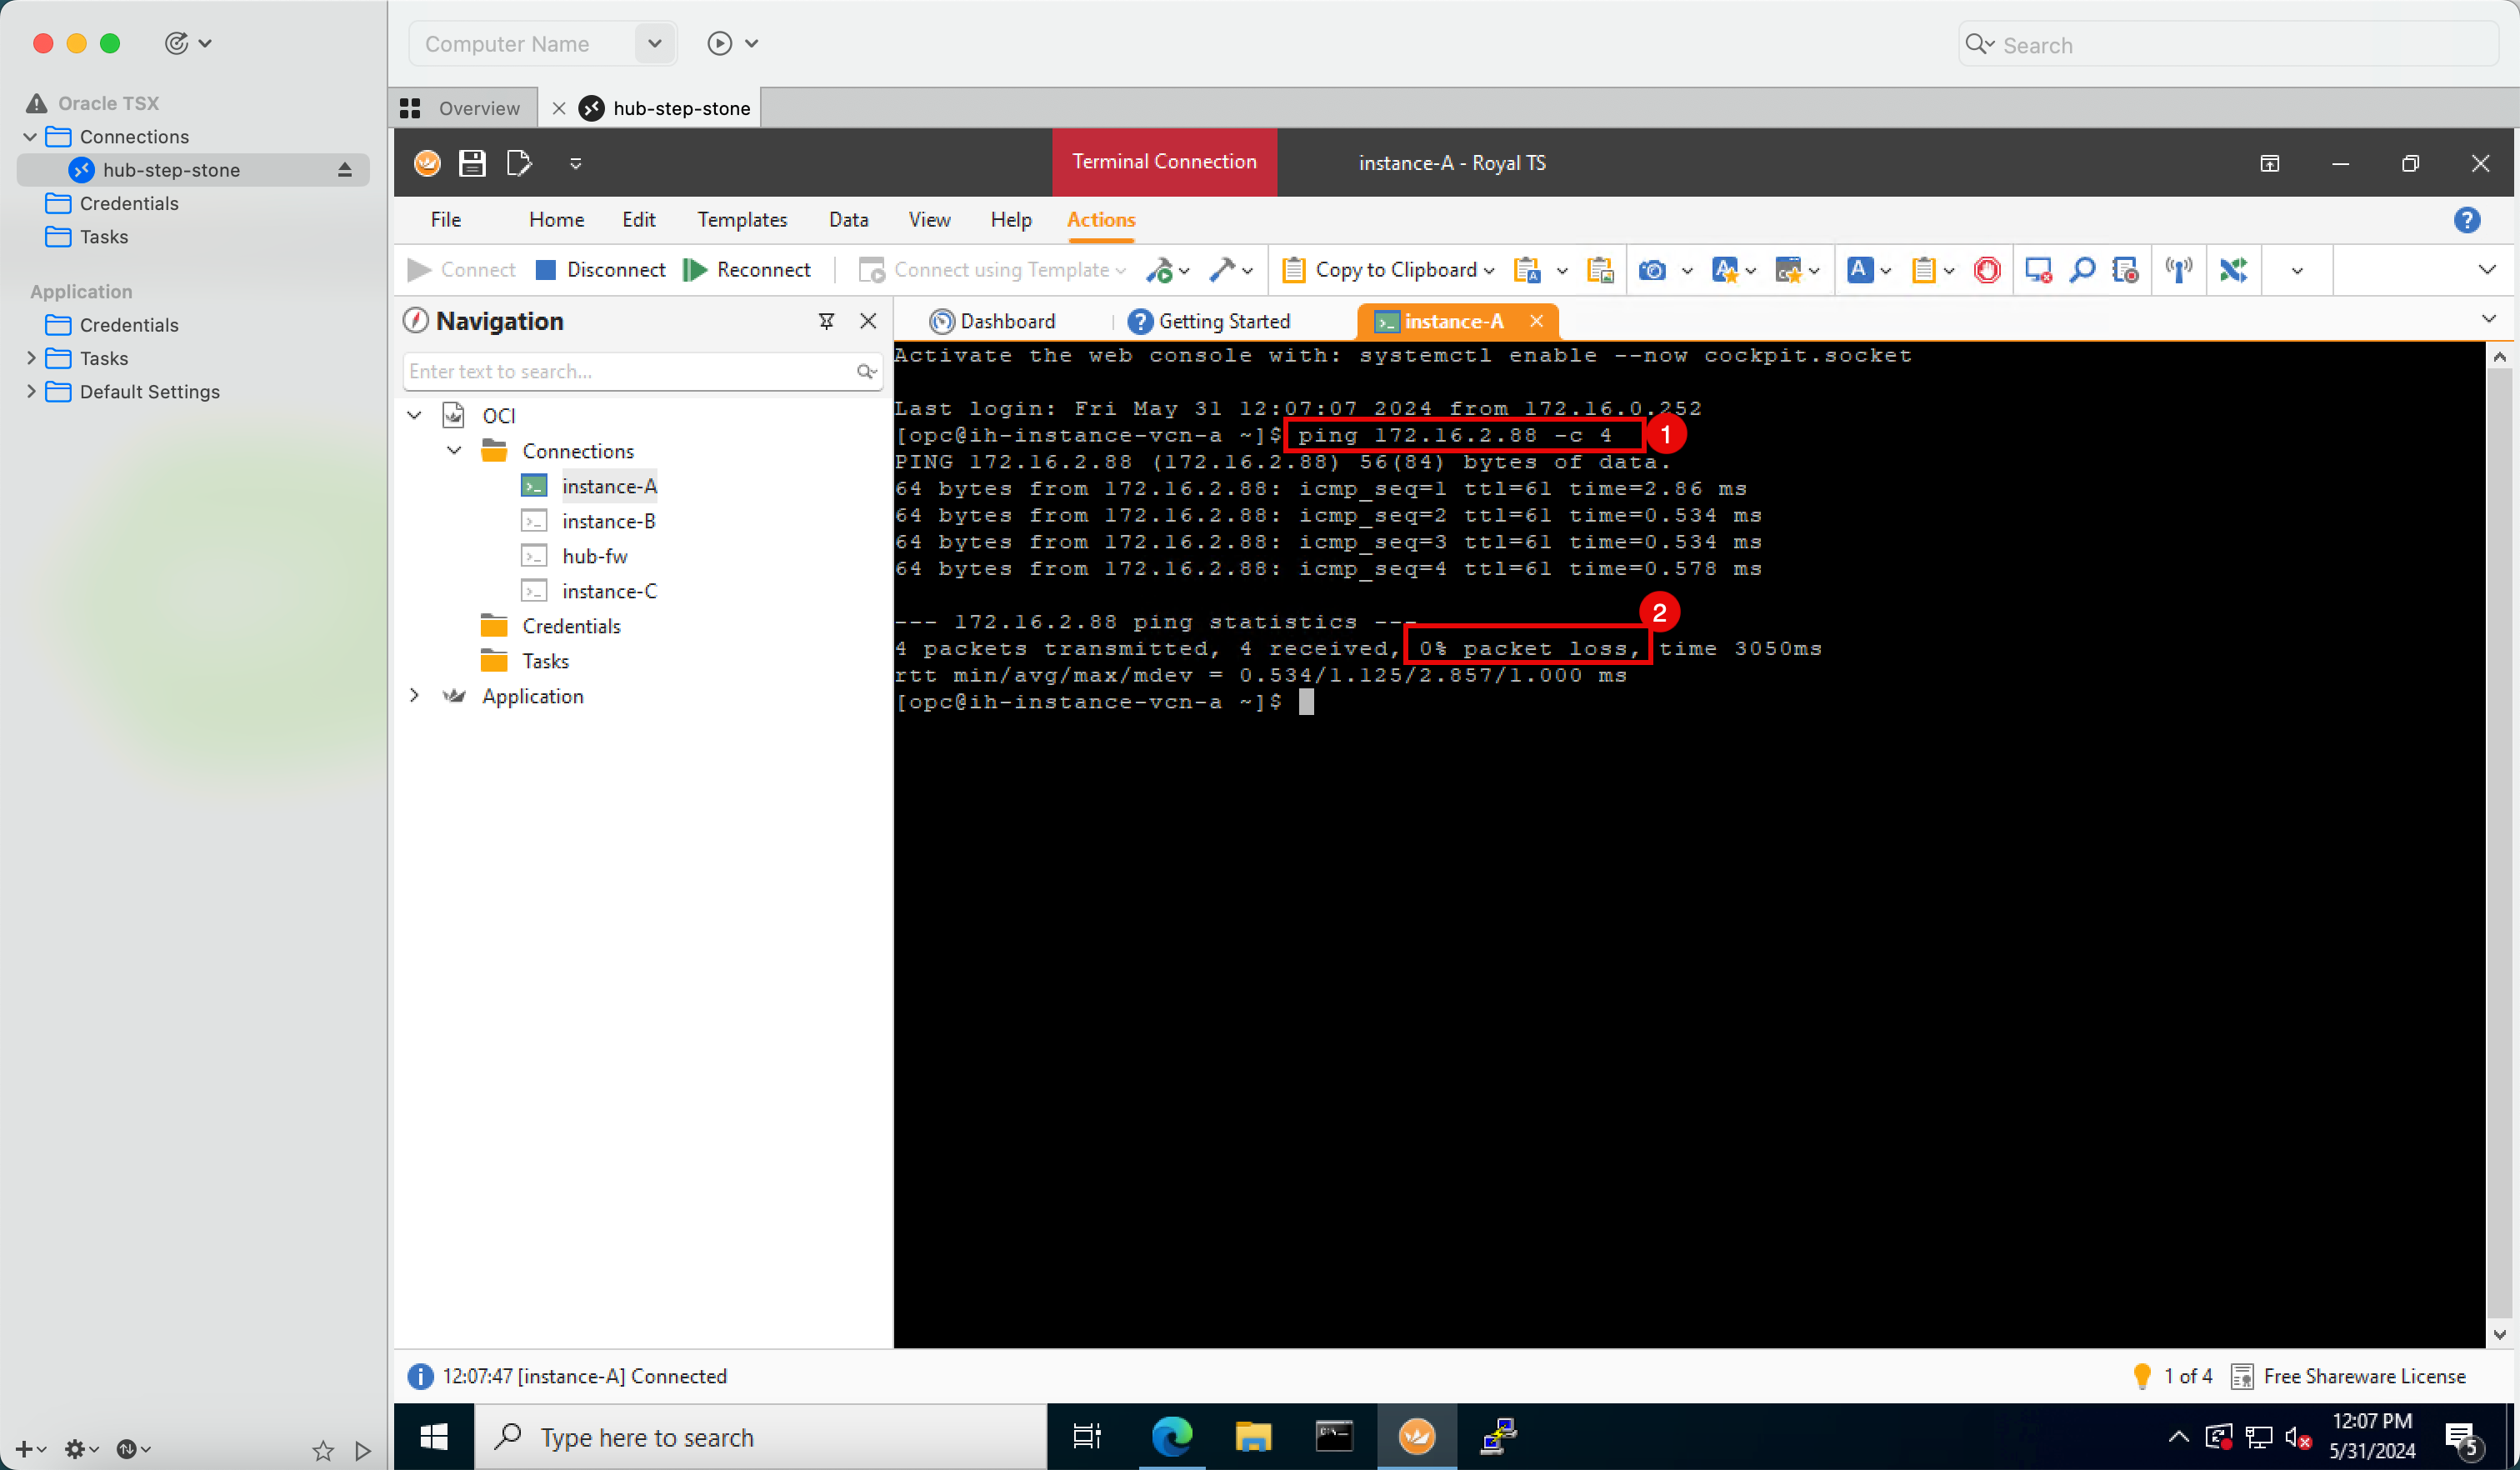Open the Actions menu in ribbon
Image resolution: width=2520 pixels, height=1470 pixels.
click(x=1101, y=218)
